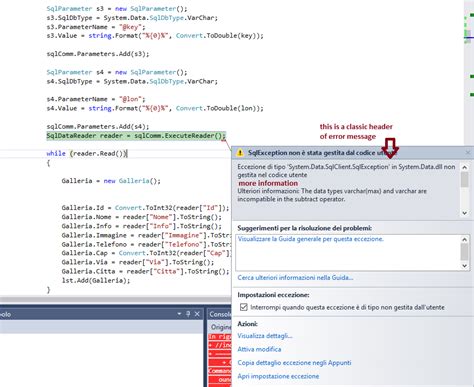Click the 'Galleria.Via = reader["Via"]' line

coord(138,262)
